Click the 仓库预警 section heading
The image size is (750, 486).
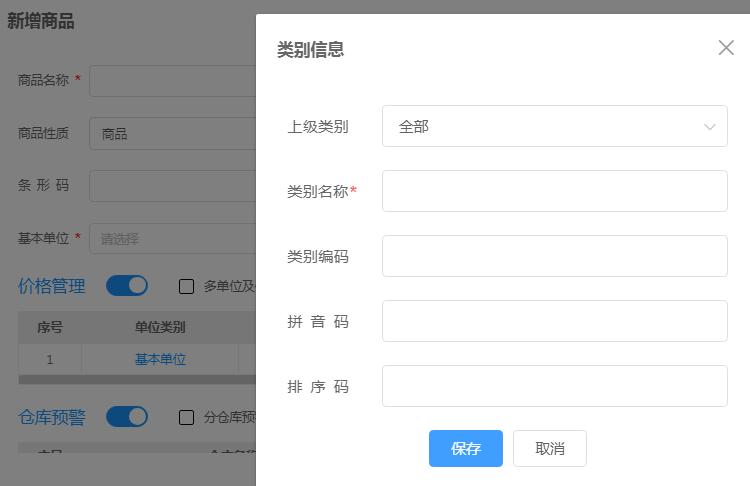[x=52, y=417]
